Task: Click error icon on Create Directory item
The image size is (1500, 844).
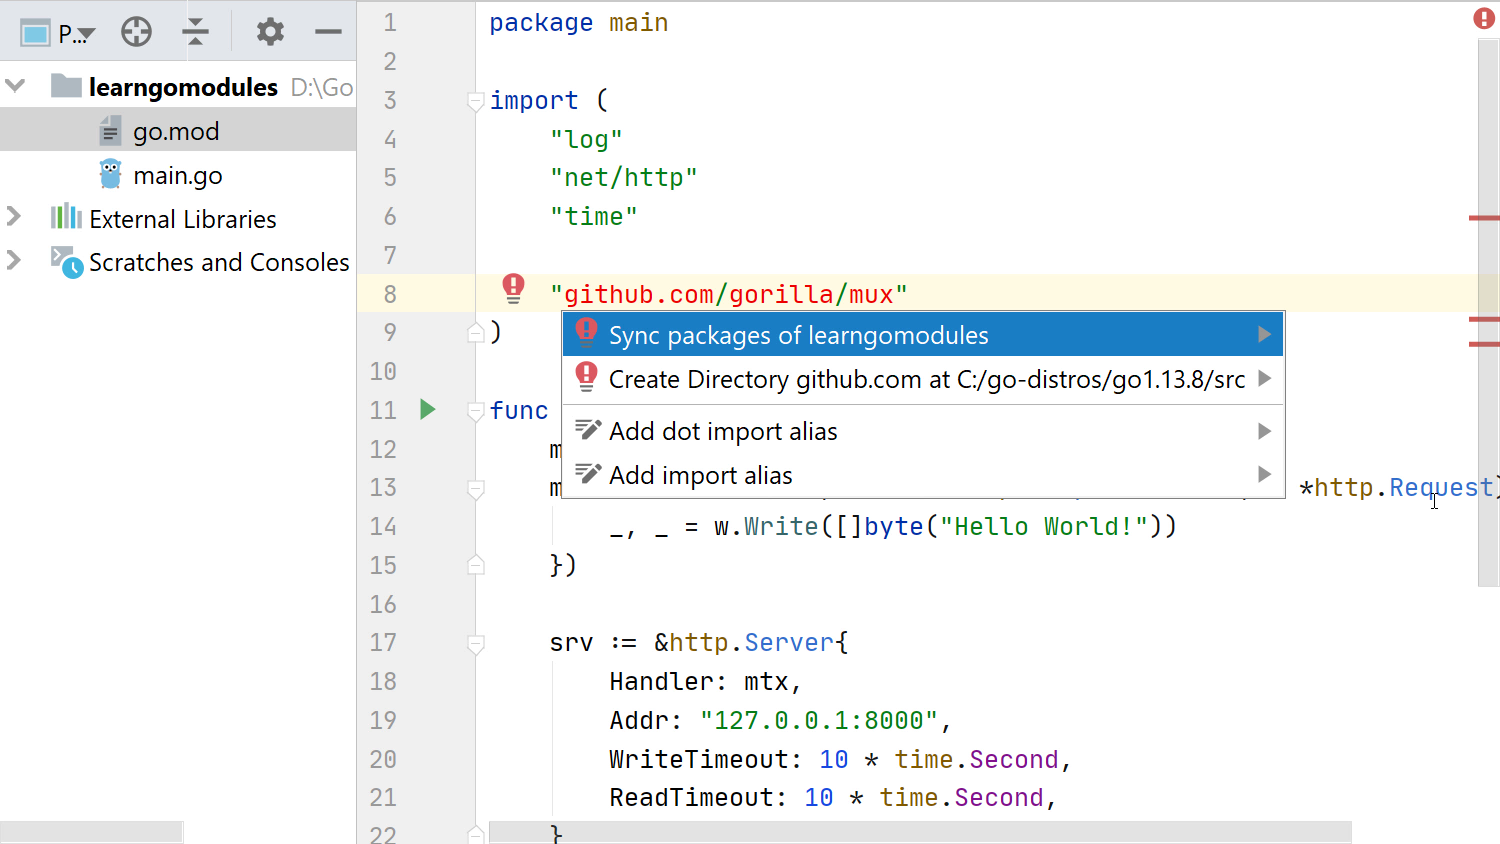Action: [586, 377]
